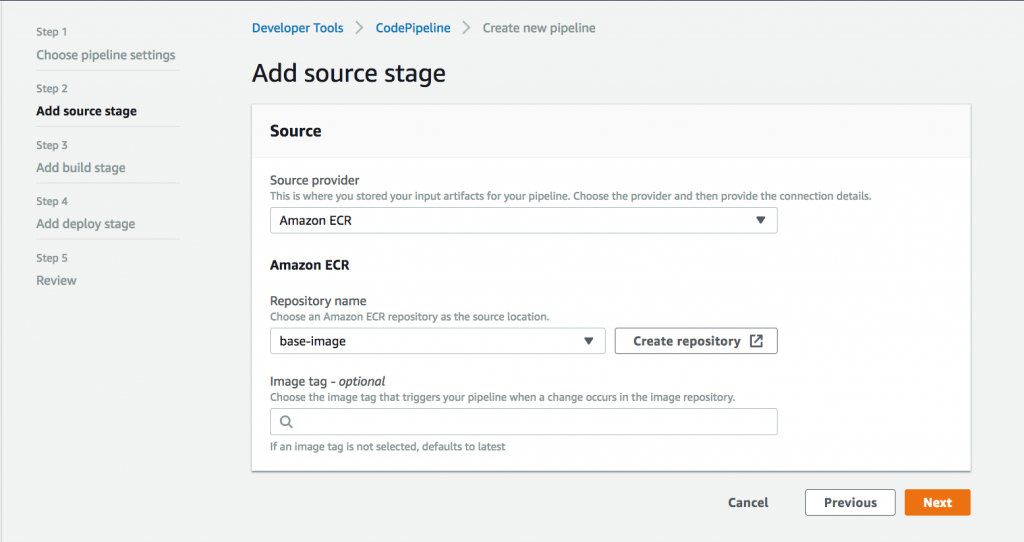Go to the CodePipeline breadcrumb link
Screen dimensions: 1024x542
click(413, 28)
